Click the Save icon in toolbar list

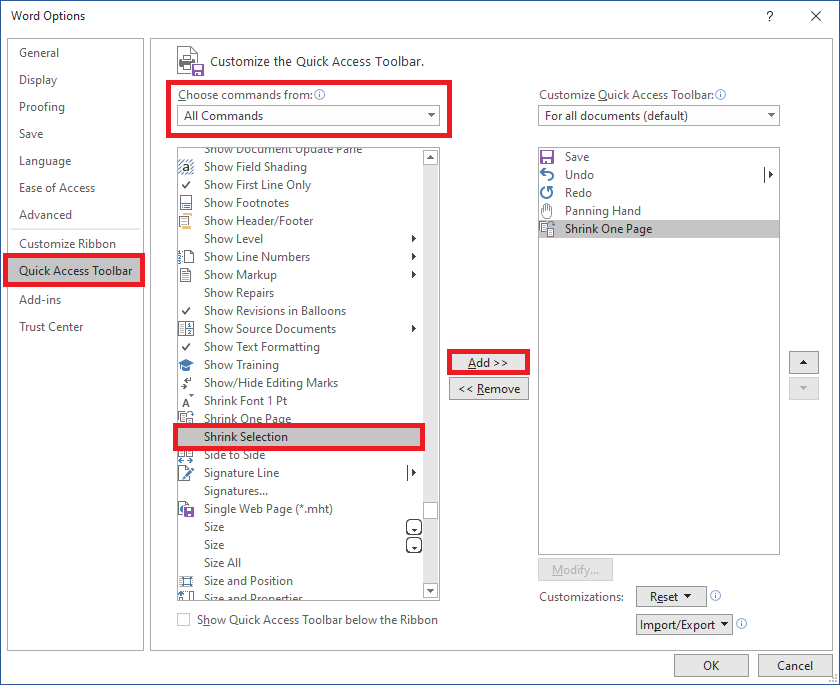(547, 157)
